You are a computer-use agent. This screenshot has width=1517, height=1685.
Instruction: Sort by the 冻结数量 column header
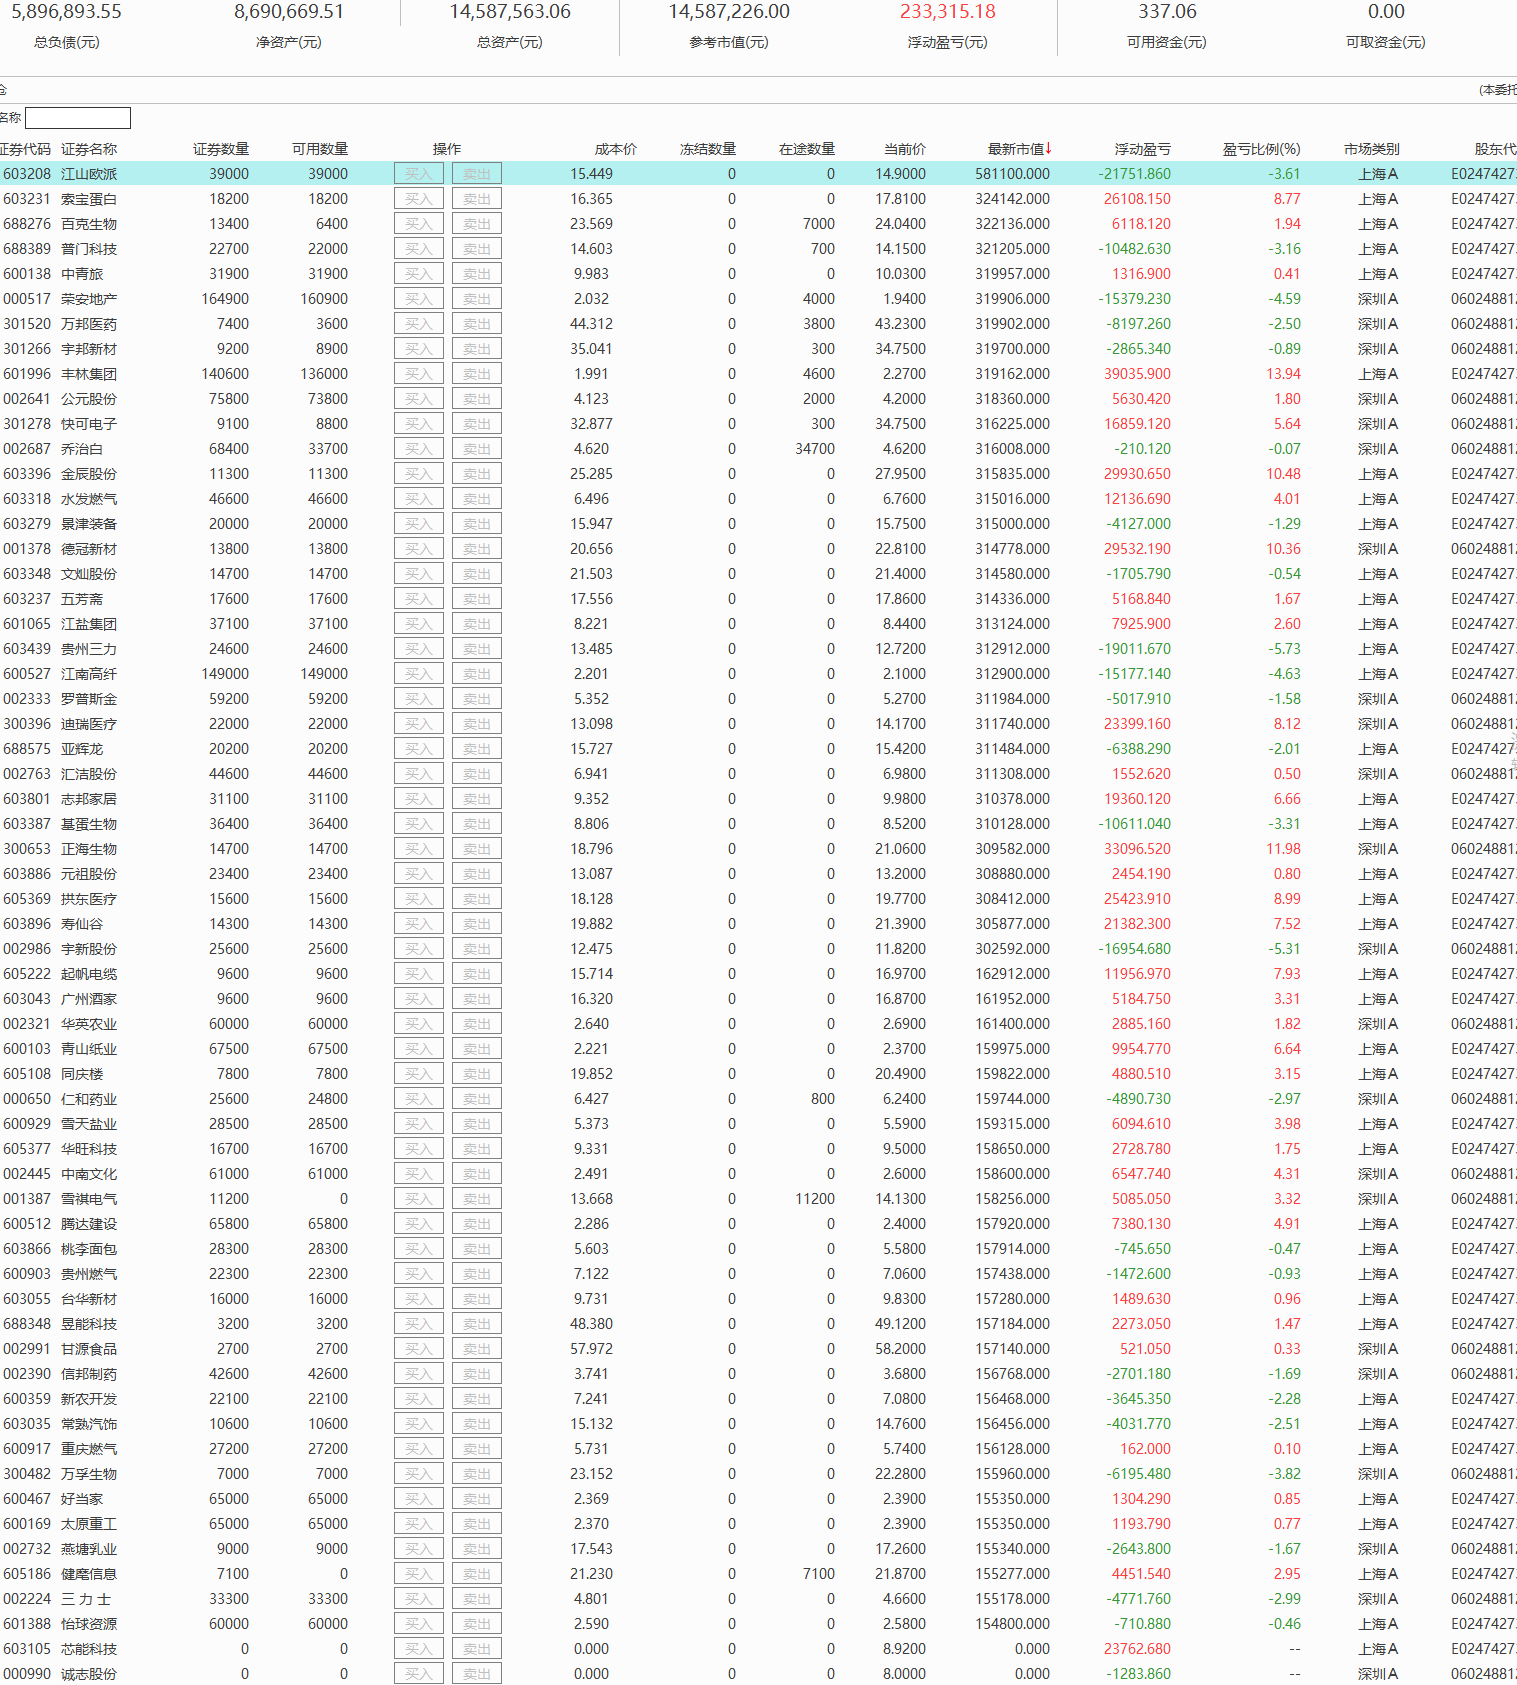[x=708, y=149]
